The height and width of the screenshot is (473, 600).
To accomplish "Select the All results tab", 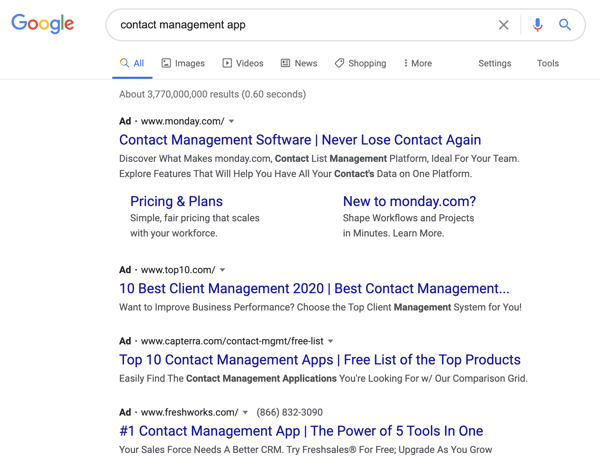I will [132, 63].
